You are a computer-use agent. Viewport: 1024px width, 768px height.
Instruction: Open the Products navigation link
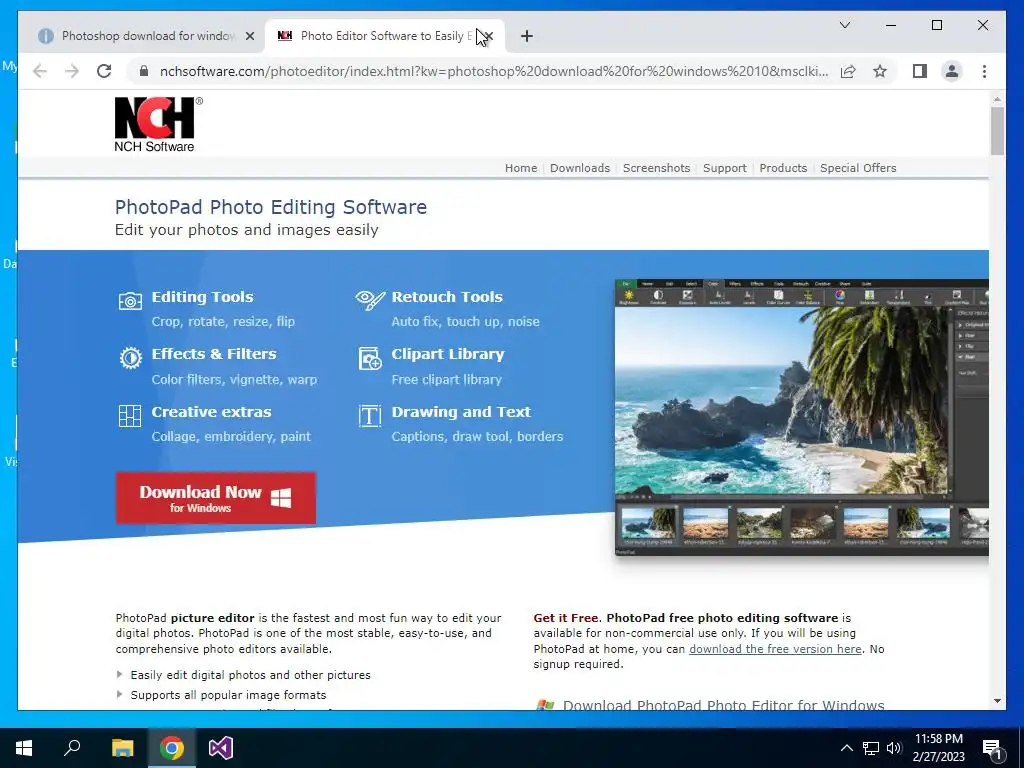click(x=783, y=168)
